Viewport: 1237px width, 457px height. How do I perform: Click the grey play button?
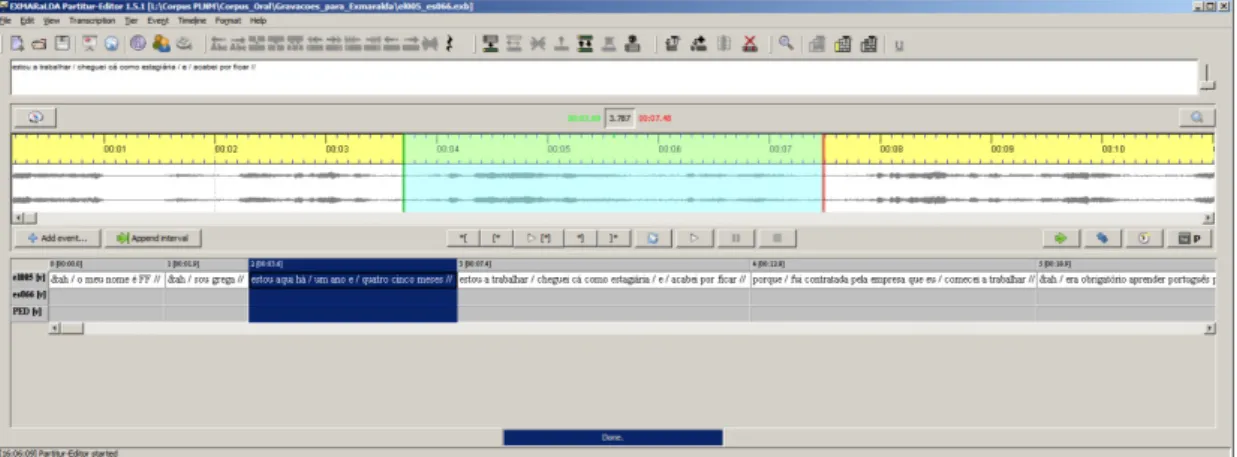[694, 238]
